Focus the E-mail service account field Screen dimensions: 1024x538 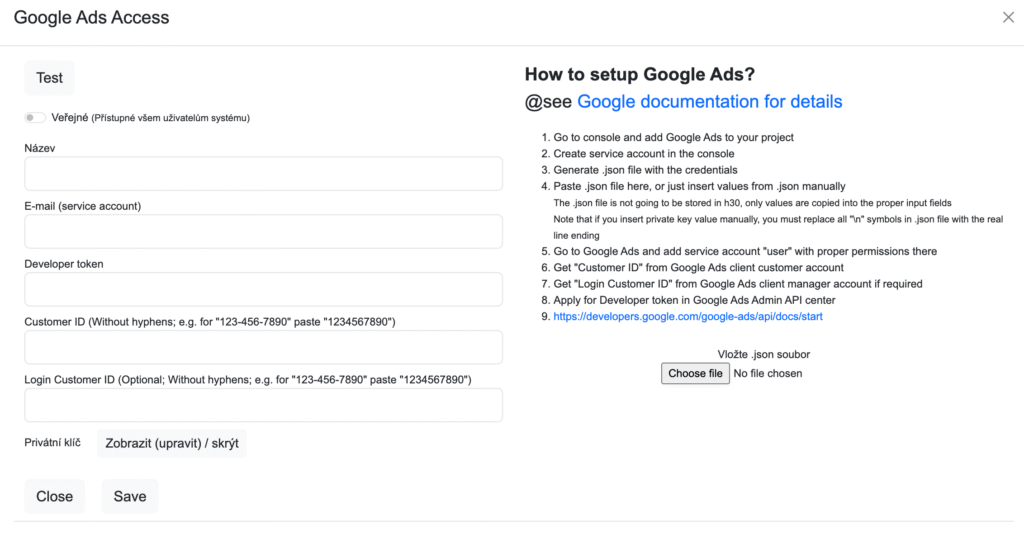pyautogui.click(x=263, y=231)
